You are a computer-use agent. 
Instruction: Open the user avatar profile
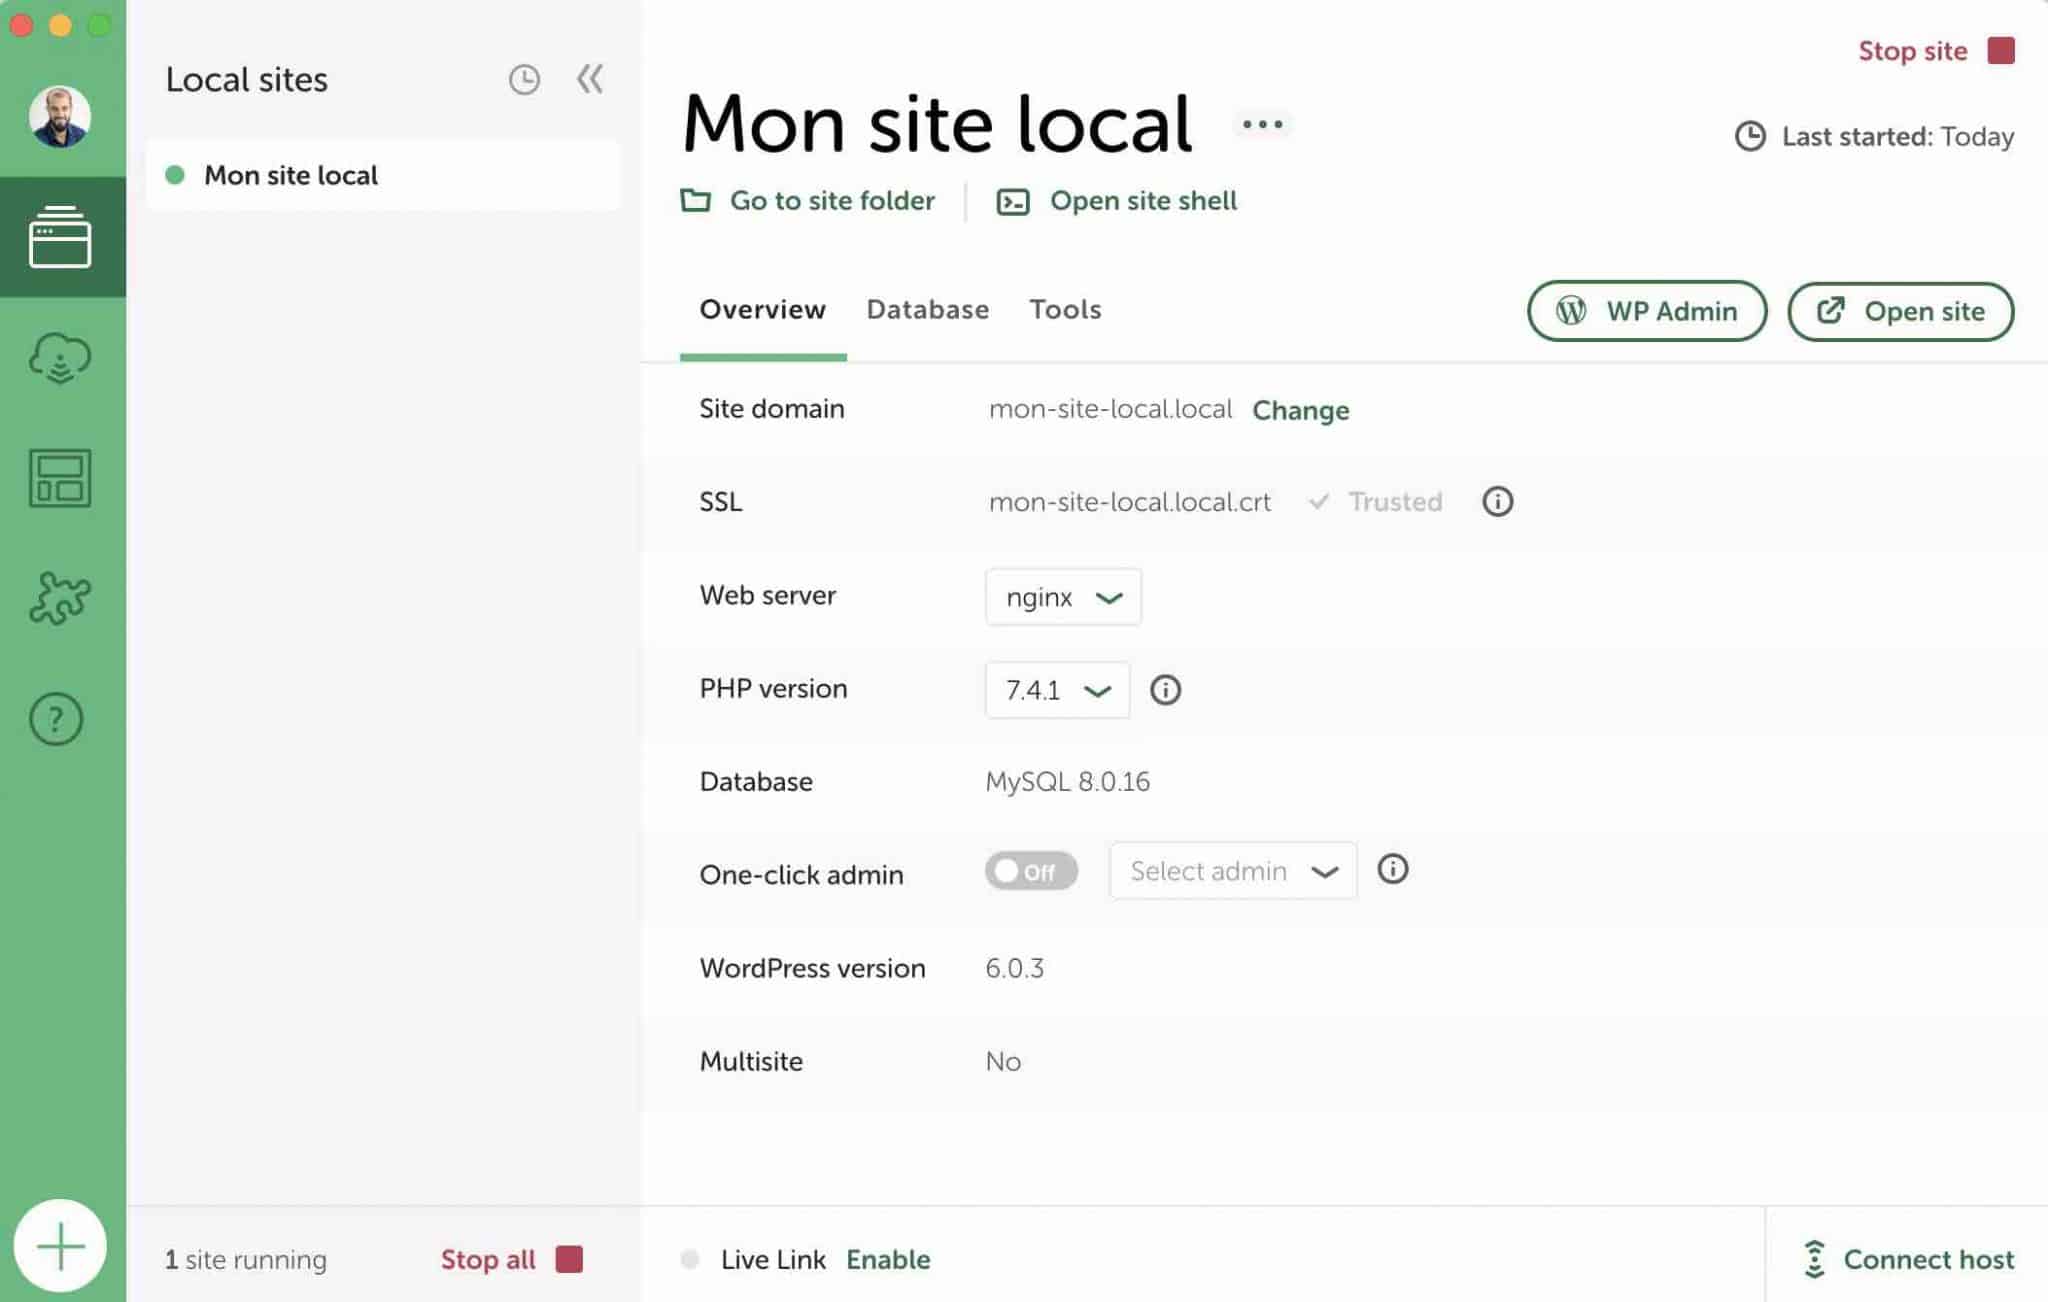pyautogui.click(x=60, y=116)
